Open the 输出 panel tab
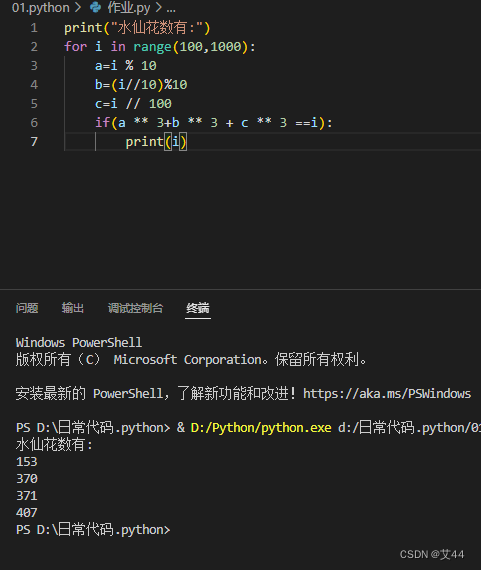481x570 pixels. [73, 308]
